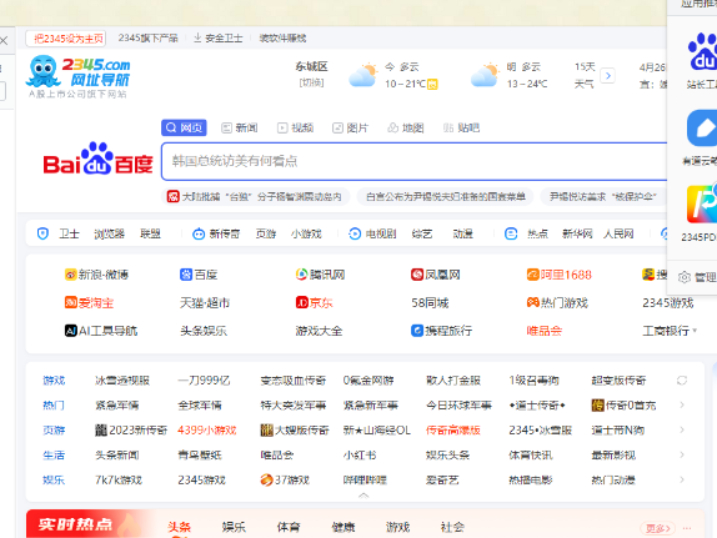The height and width of the screenshot is (538, 717).
Task: Collapse the links panel with up chevron
Action: [364, 495]
